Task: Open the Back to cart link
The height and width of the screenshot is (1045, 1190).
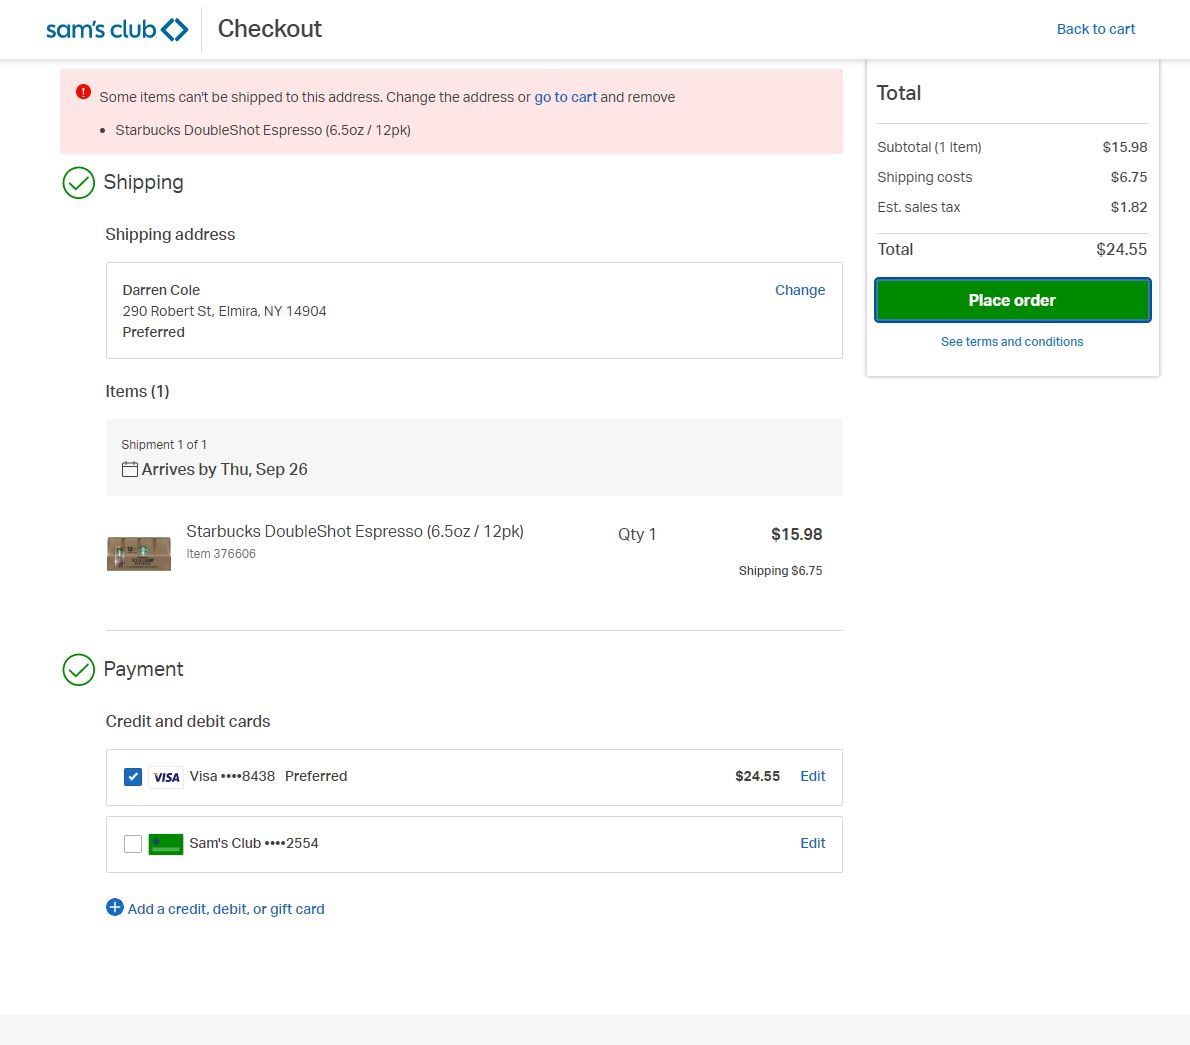Action: pyautogui.click(x=1095, y=29)
